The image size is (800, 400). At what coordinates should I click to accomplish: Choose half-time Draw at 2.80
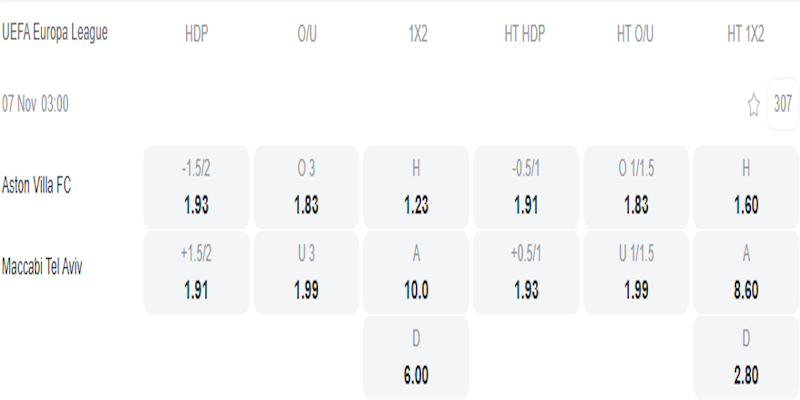point(746,357)
